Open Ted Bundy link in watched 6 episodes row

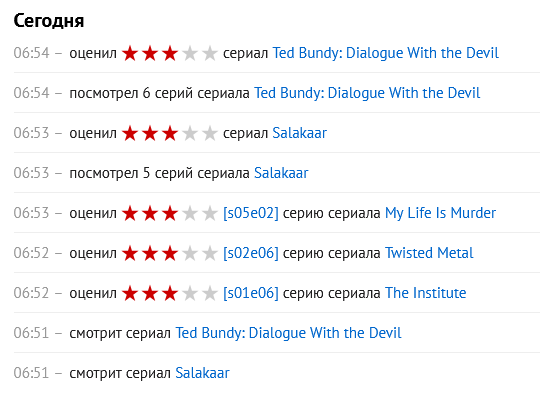(367, 93)
